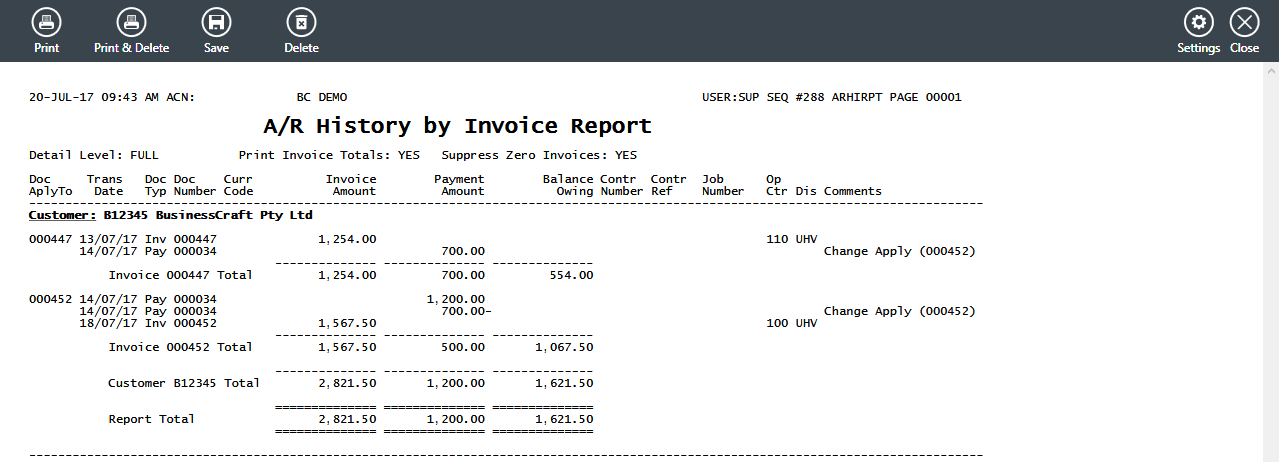The image size is (1279, 462).
Task: Click invoice amount 1,254.00 on 13/07/17 row
Action: click(x=347, y=239)
